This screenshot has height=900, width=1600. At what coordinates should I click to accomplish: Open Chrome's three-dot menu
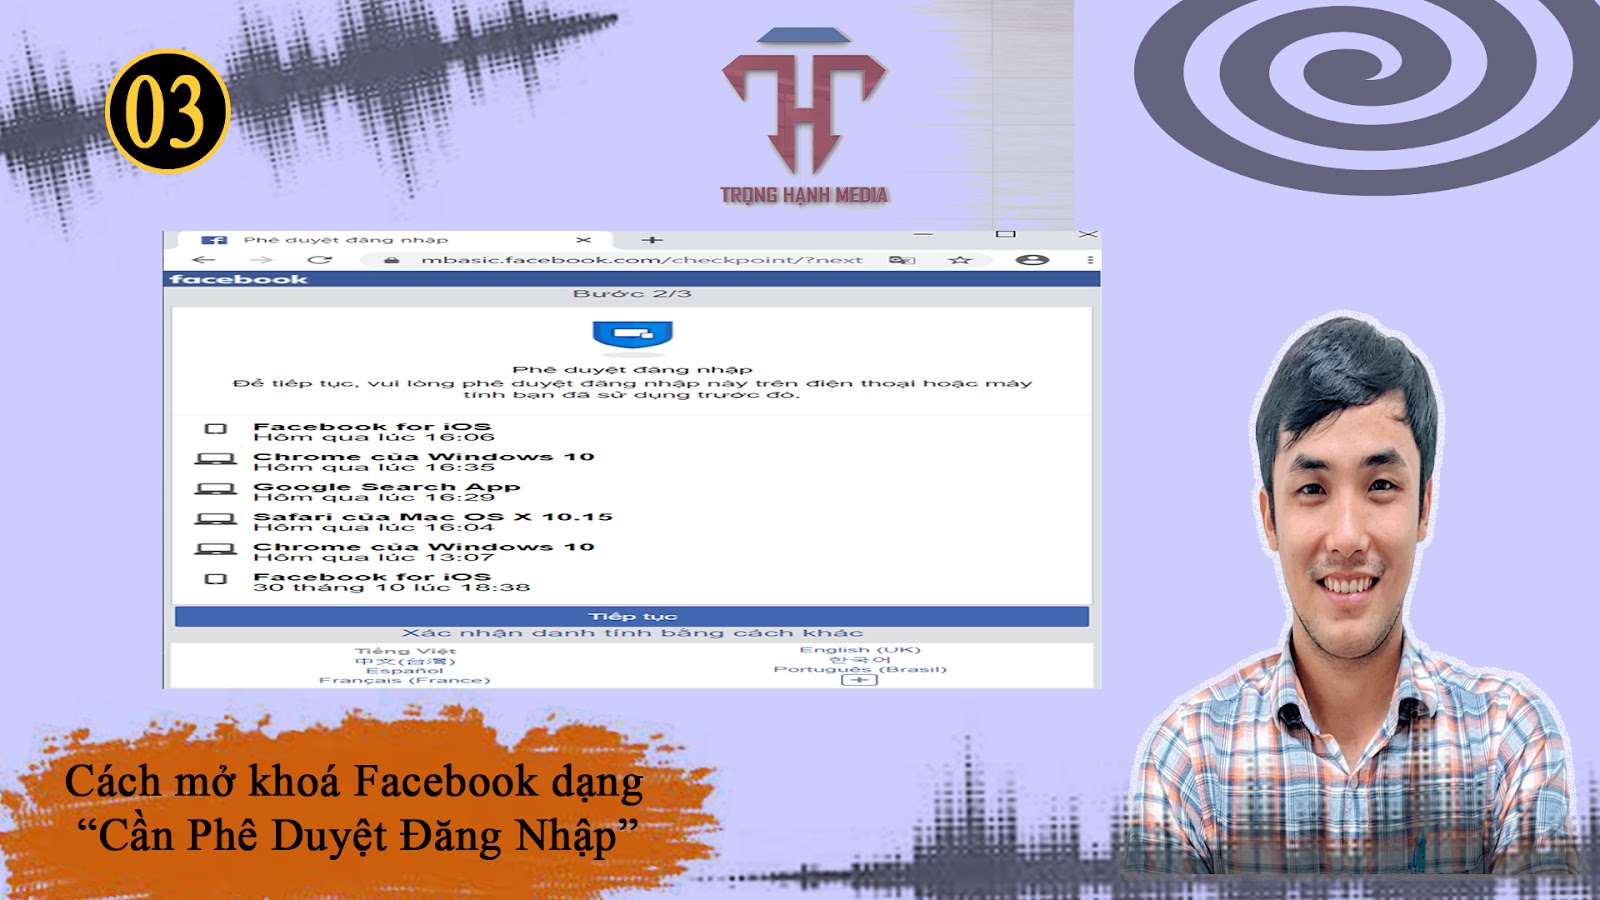(x=1090, y=260)
